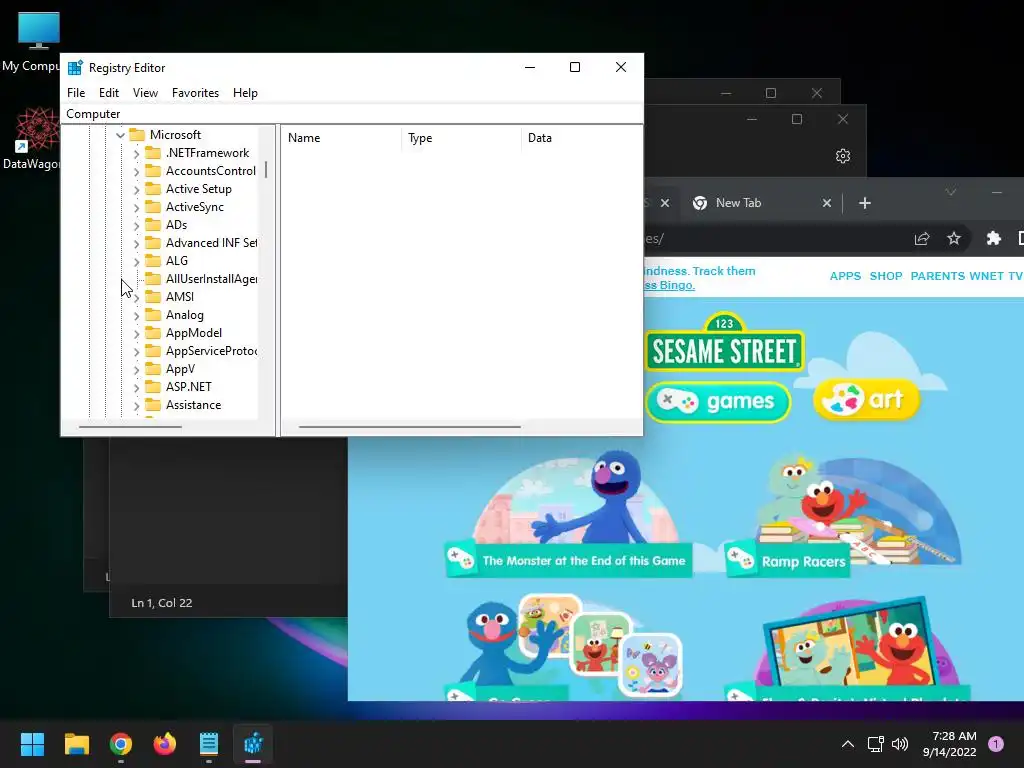Select the ActiveSync key
This screenshot has width=1024, height=768.
(x=195, y=206)
